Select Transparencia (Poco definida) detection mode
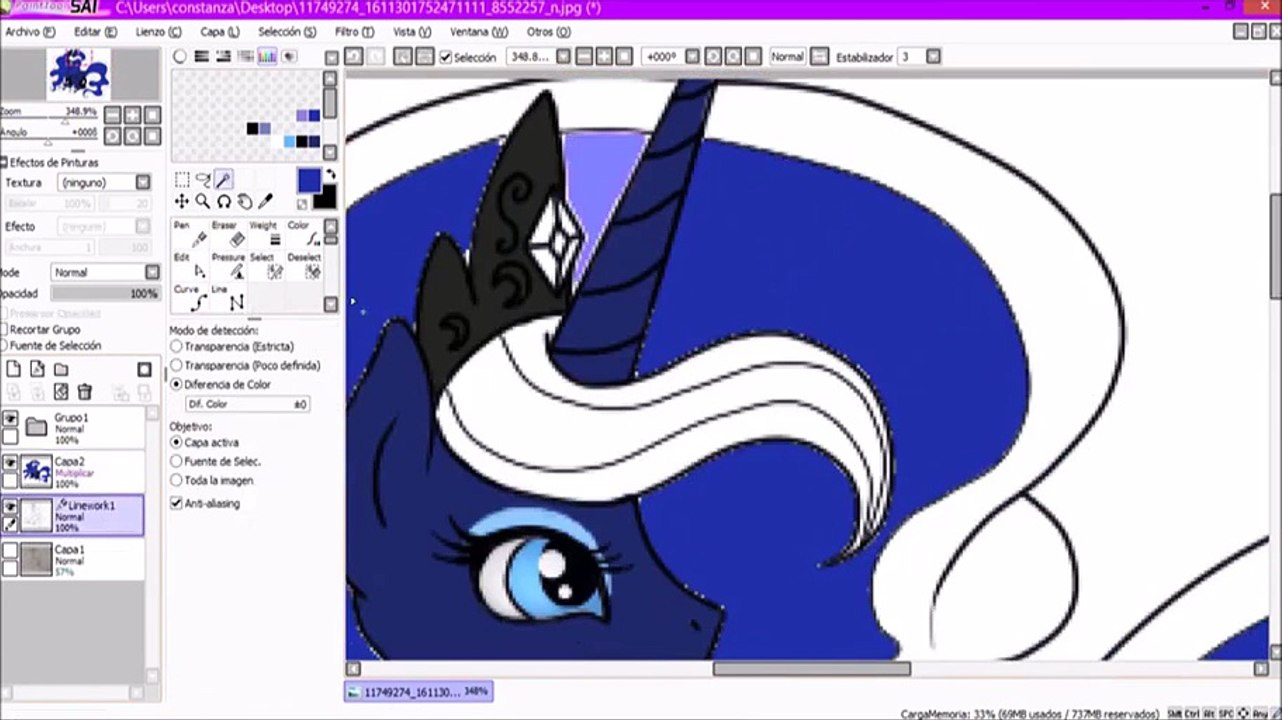This screenshot has width=1282, height=720. (x=177, y=365)
